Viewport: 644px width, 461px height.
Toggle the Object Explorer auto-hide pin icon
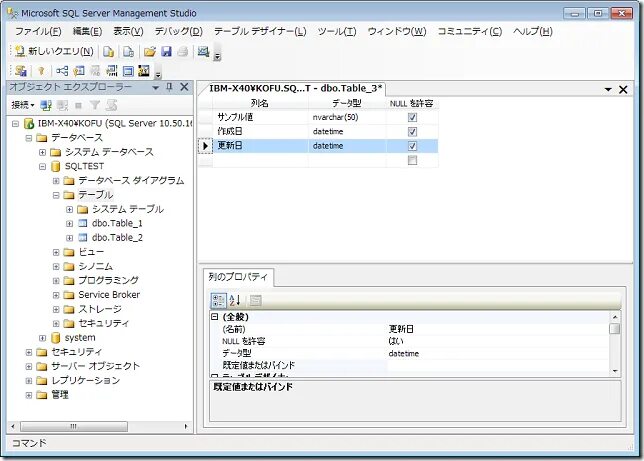click(169, 87)
